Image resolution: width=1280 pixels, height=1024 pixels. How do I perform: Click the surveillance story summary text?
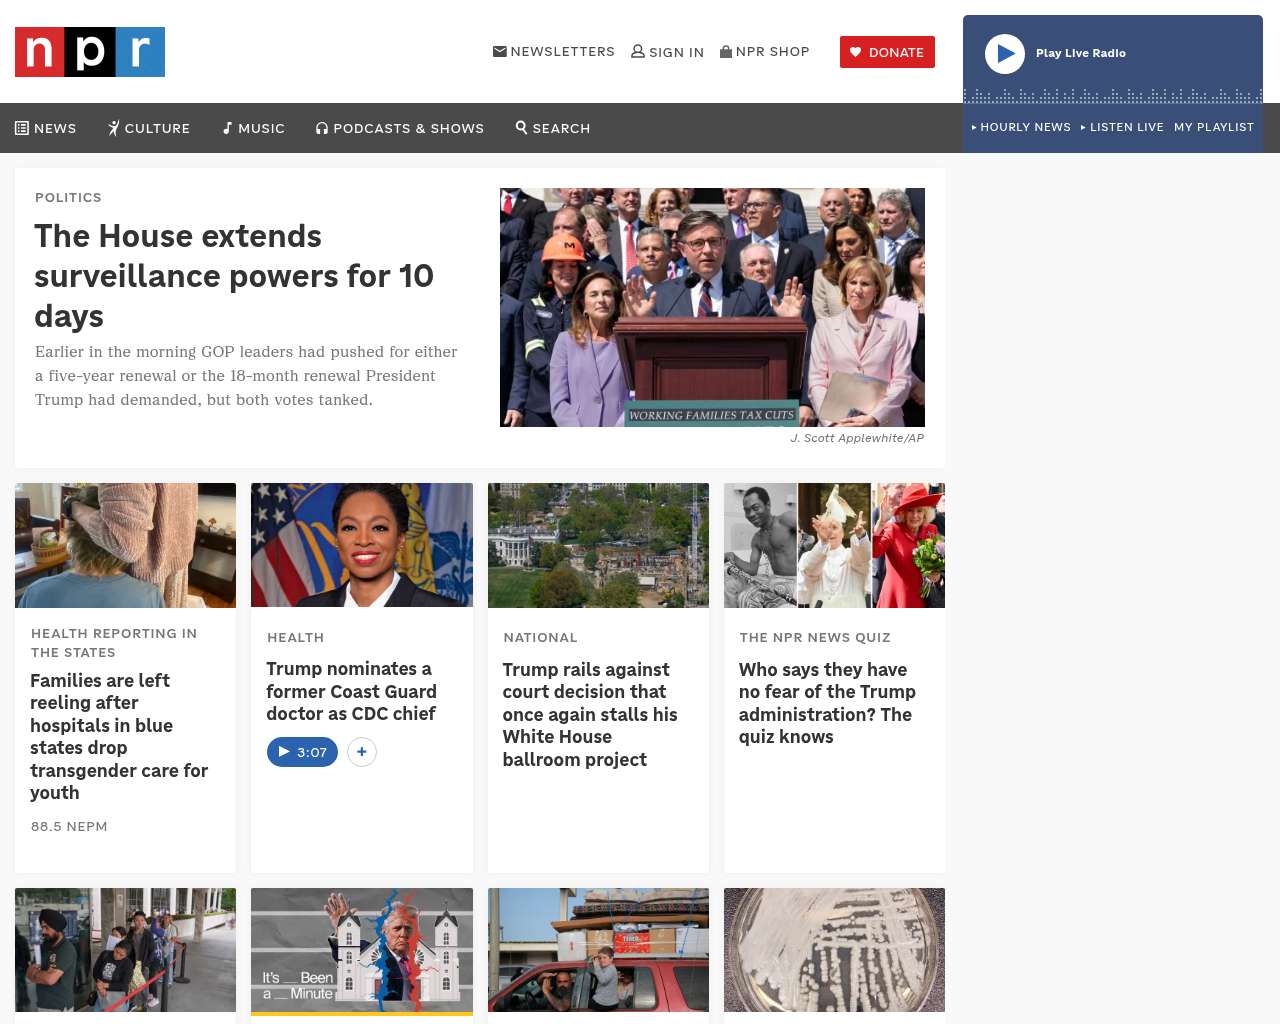(246, 376)
